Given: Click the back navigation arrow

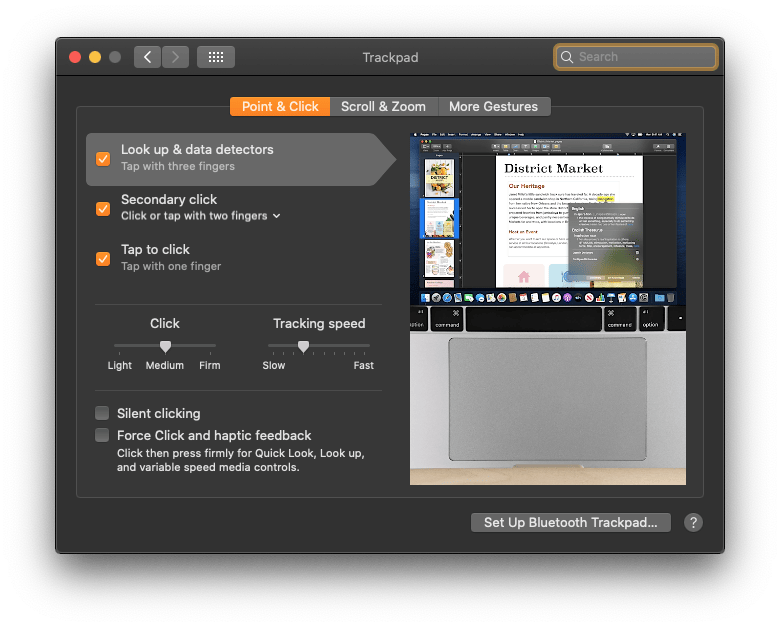Looking at the screenshot, I should coord(148,57).
